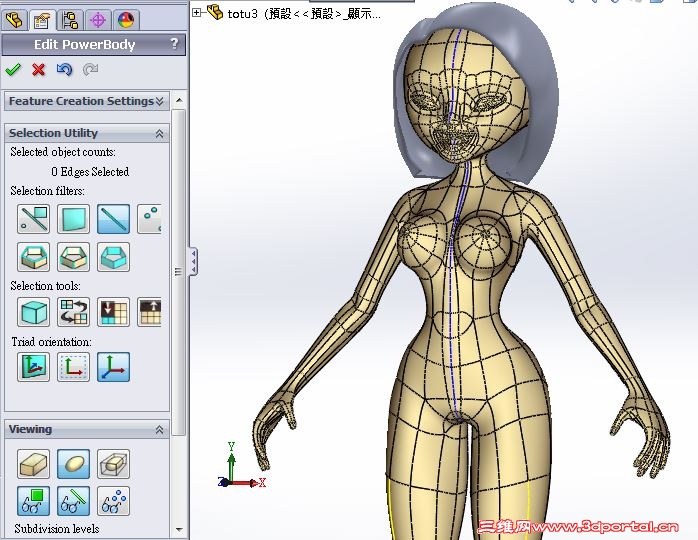Image resolution: width=698 pixels, height=540 pixels.
Task: Toggle the all-entities selection filter
Action: pos(33,219)
